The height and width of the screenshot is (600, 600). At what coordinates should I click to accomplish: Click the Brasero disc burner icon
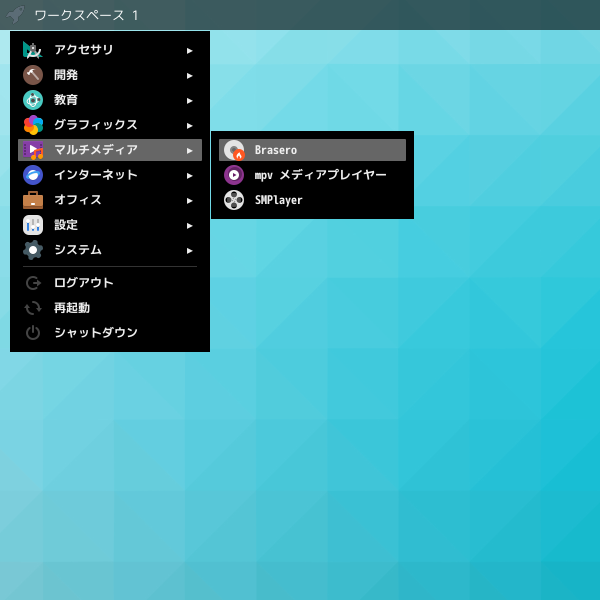(234, 150)
